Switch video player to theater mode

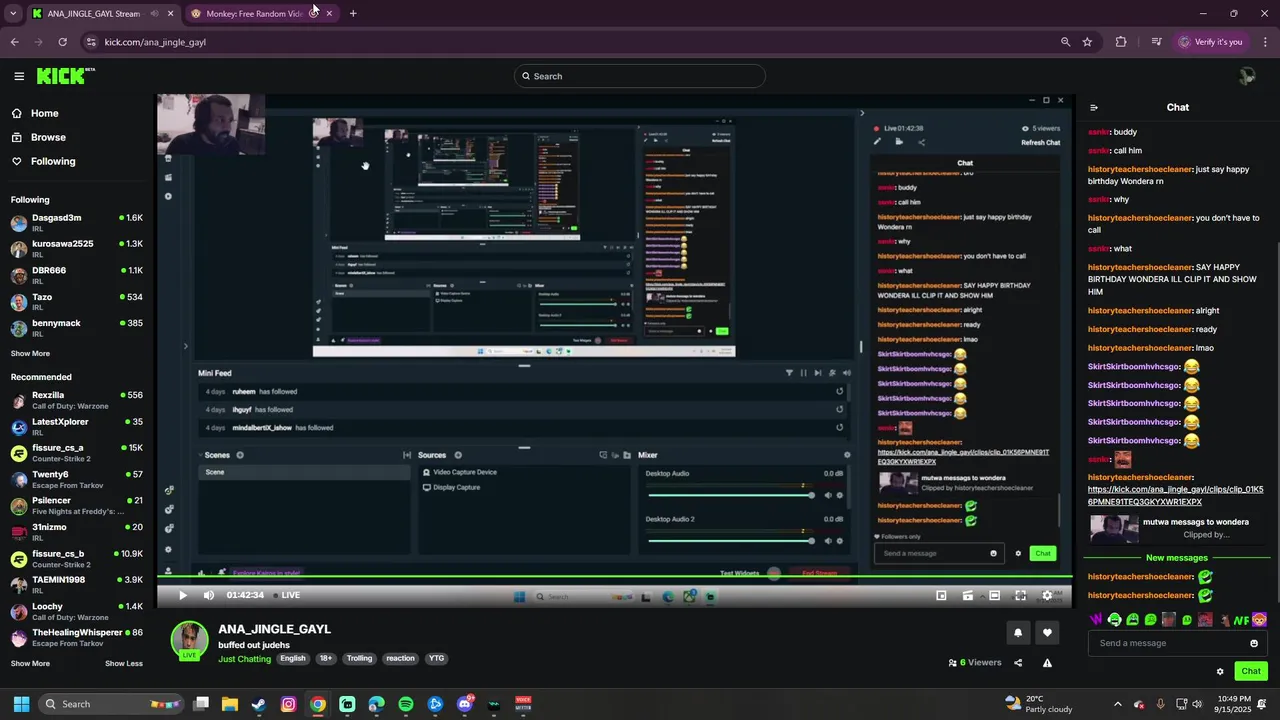coord(994,595)
